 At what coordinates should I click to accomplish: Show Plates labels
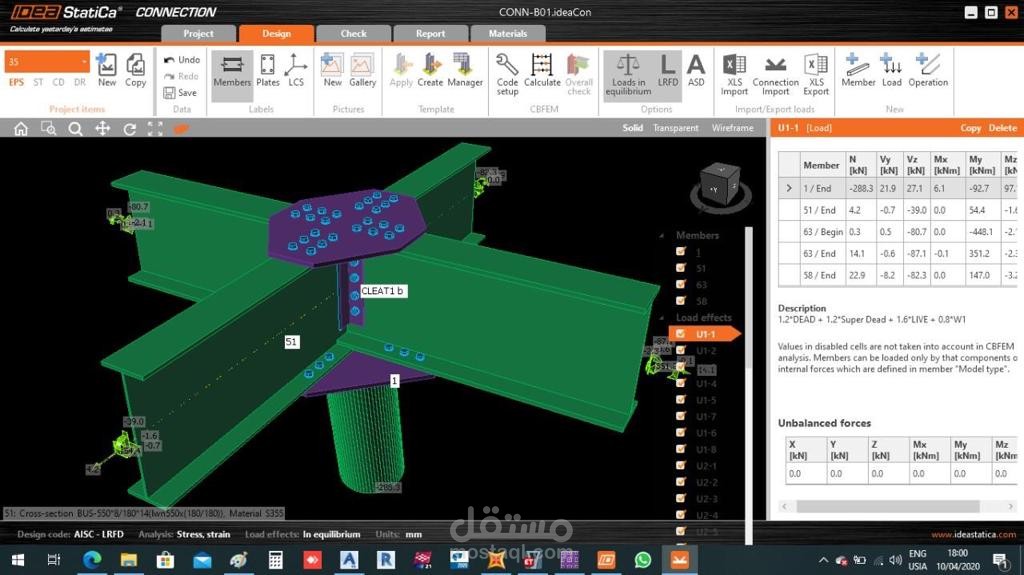268,70
